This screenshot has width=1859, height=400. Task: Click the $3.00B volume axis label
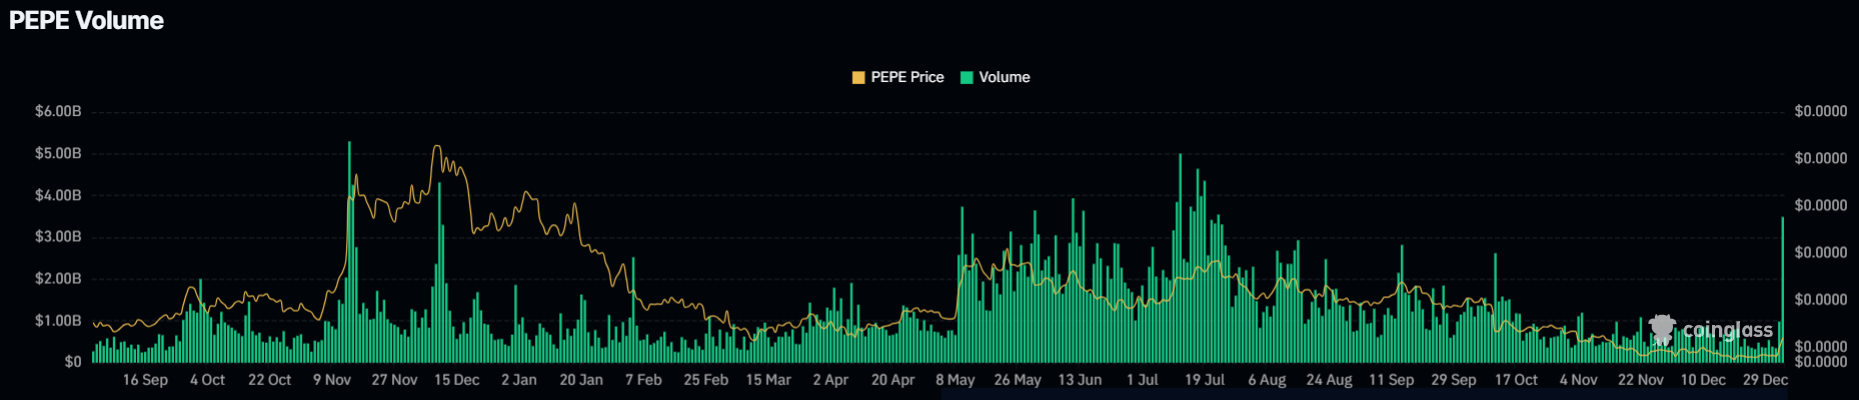58,237
